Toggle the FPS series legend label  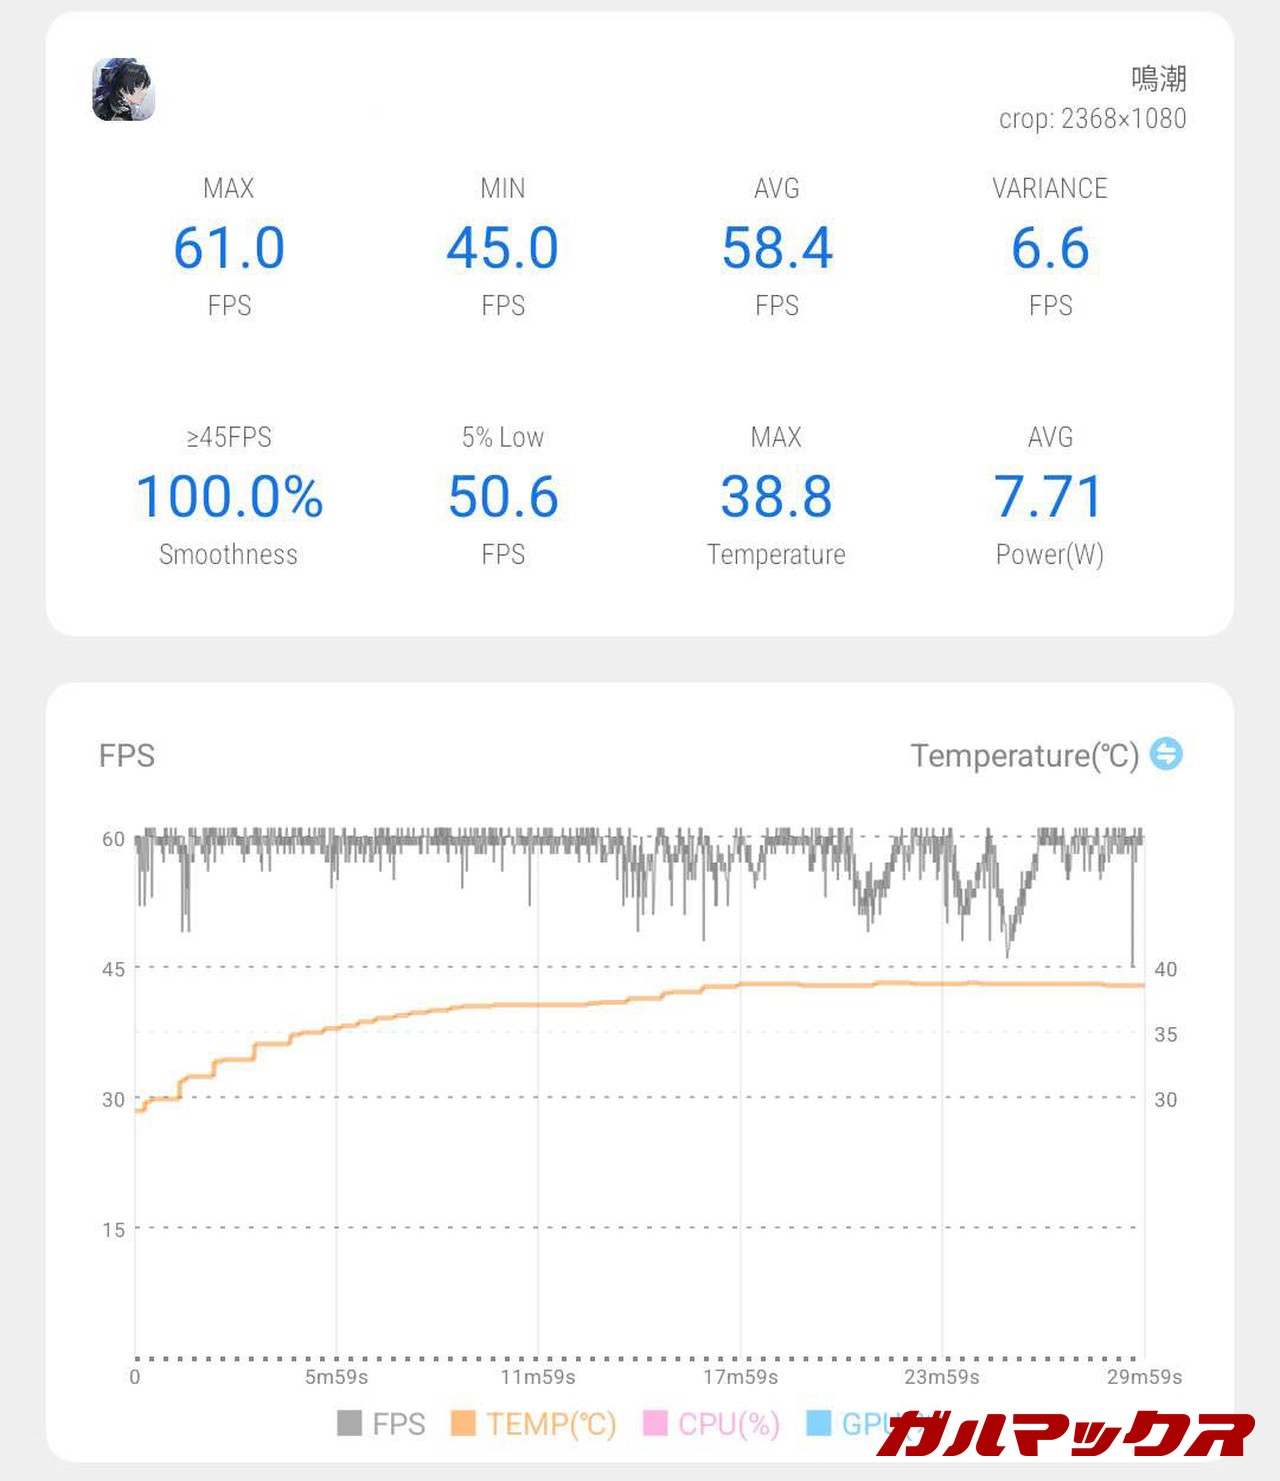point(399,1424)
